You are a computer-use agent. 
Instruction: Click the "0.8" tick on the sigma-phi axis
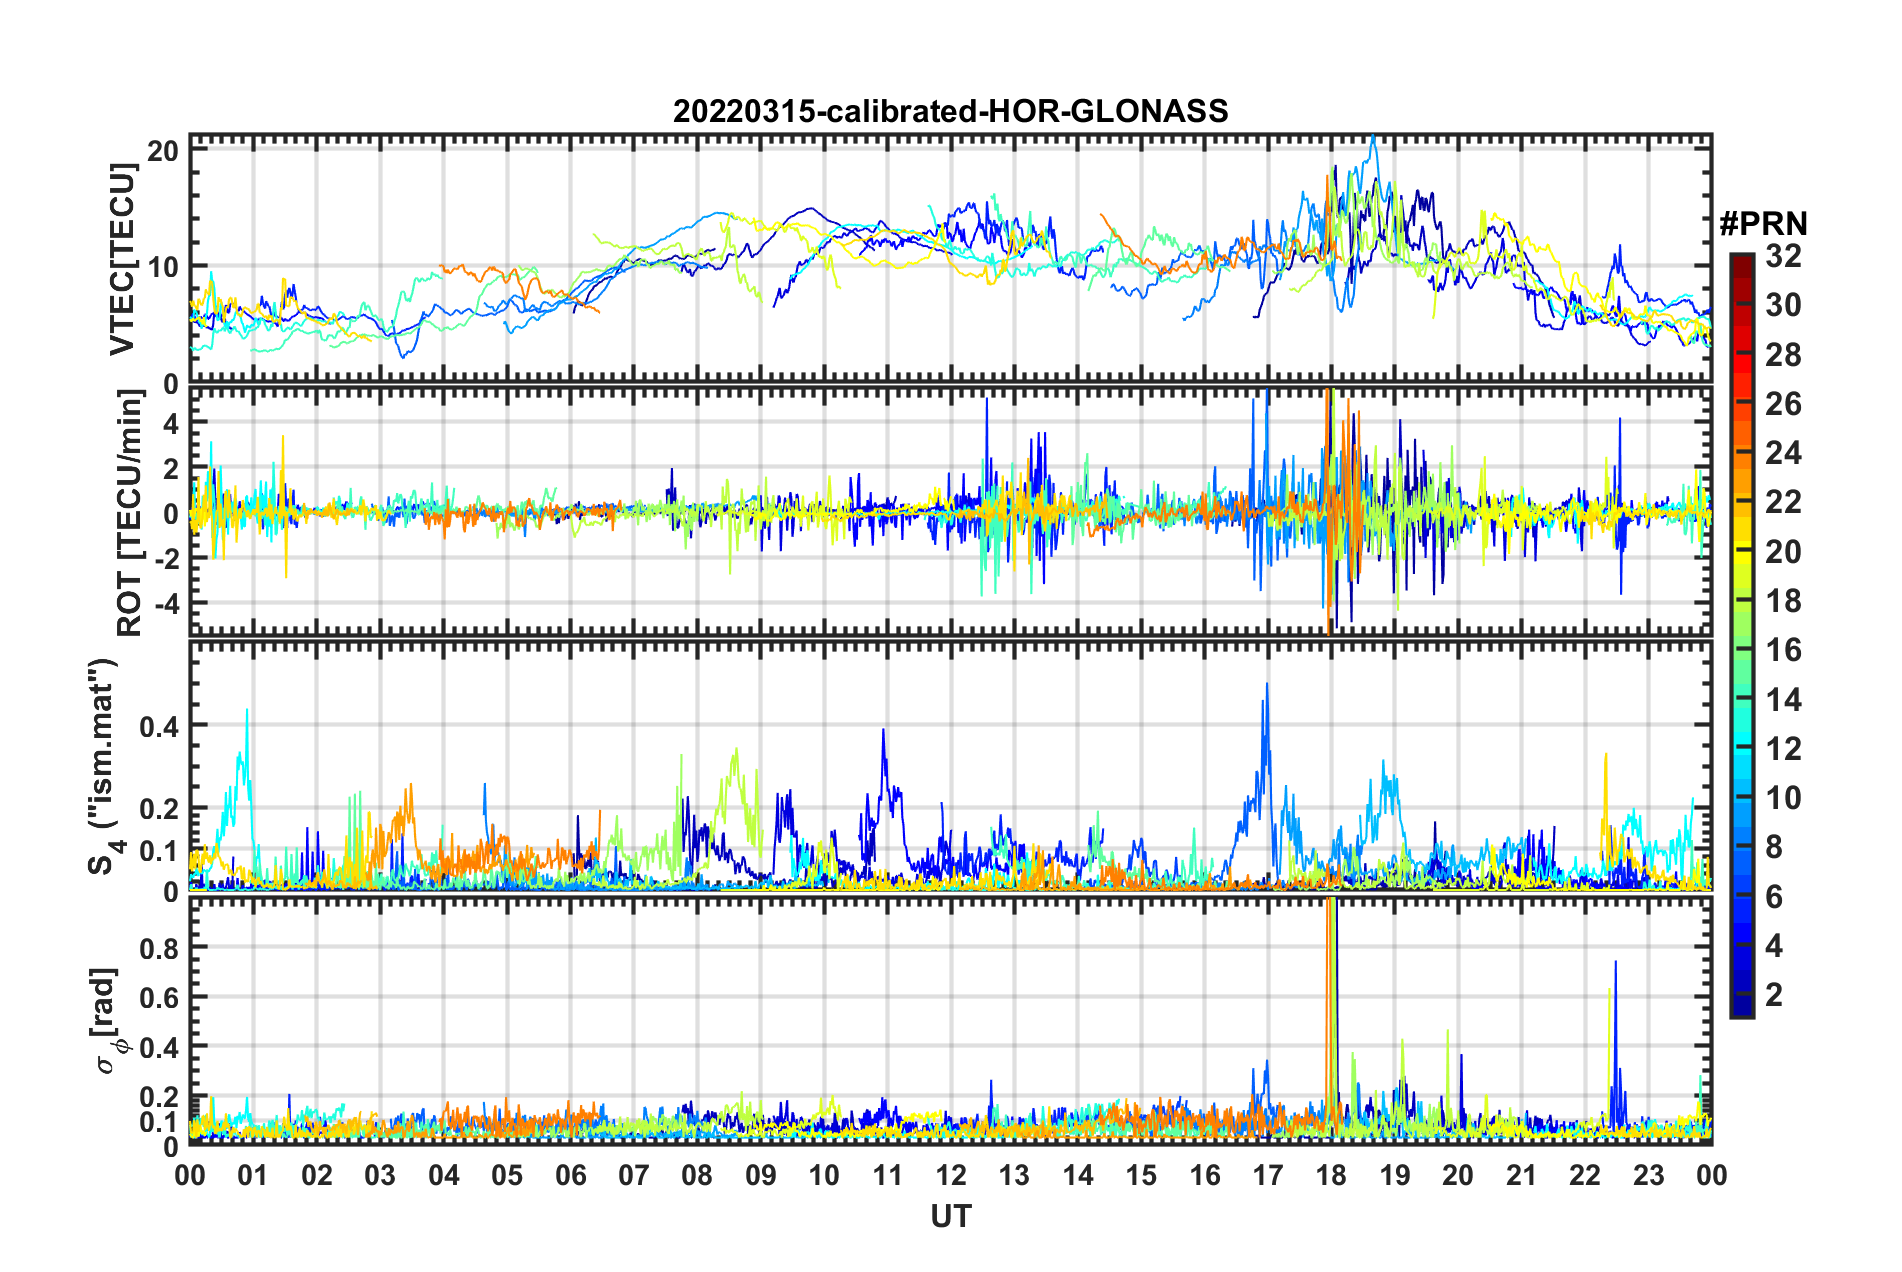pyautogui.click(x=160, y=947)
